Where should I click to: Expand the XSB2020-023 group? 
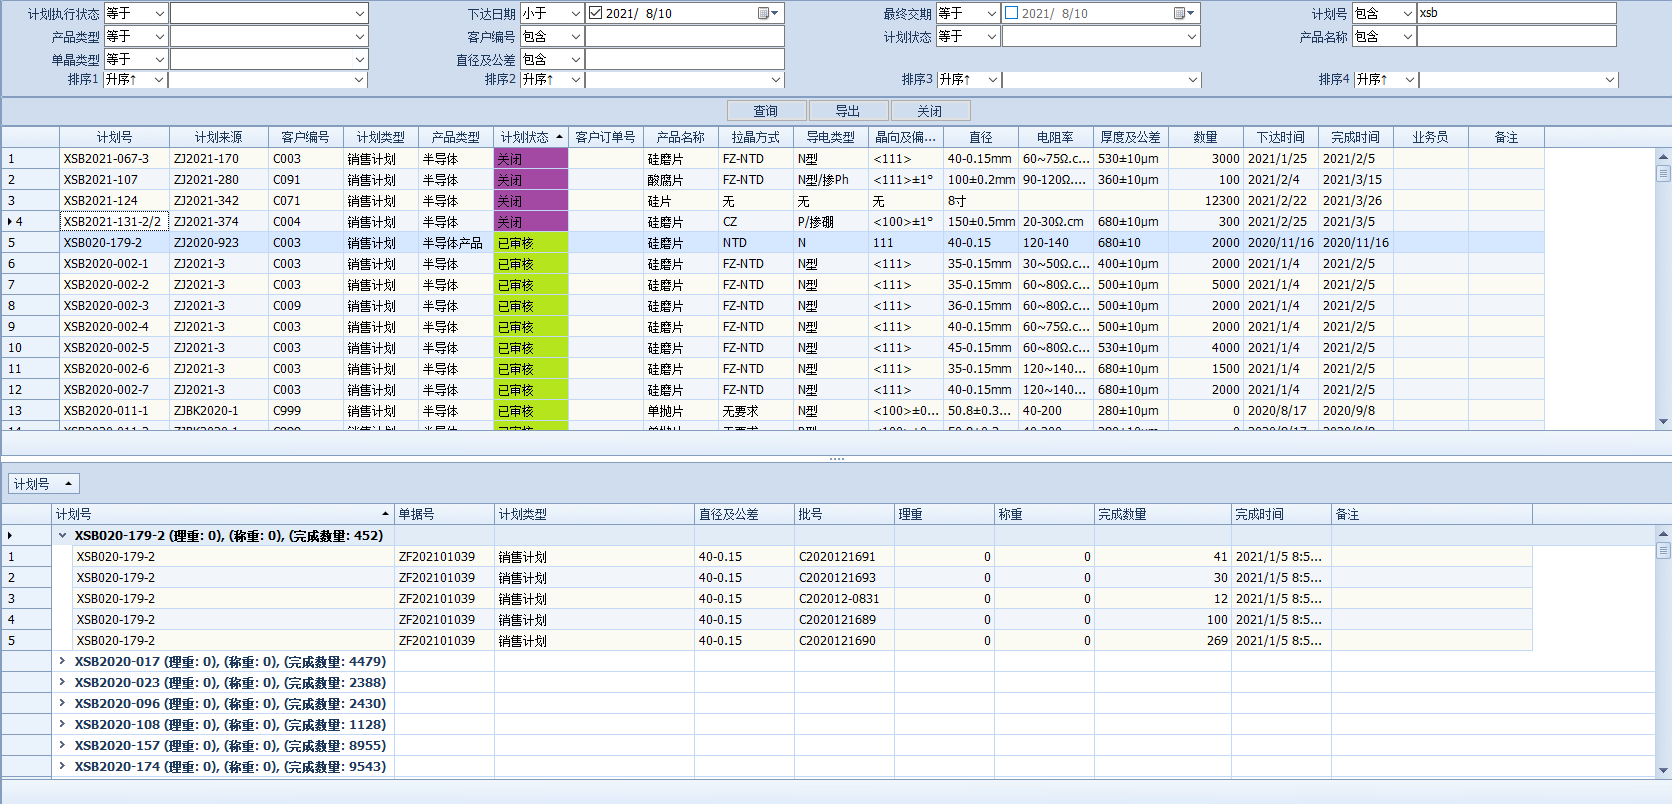[62, 682]
